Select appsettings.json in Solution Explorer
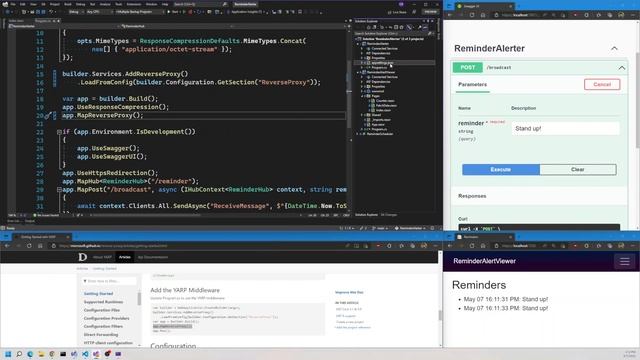The width and height of the screenshot is (640, 360). [382, 63]
